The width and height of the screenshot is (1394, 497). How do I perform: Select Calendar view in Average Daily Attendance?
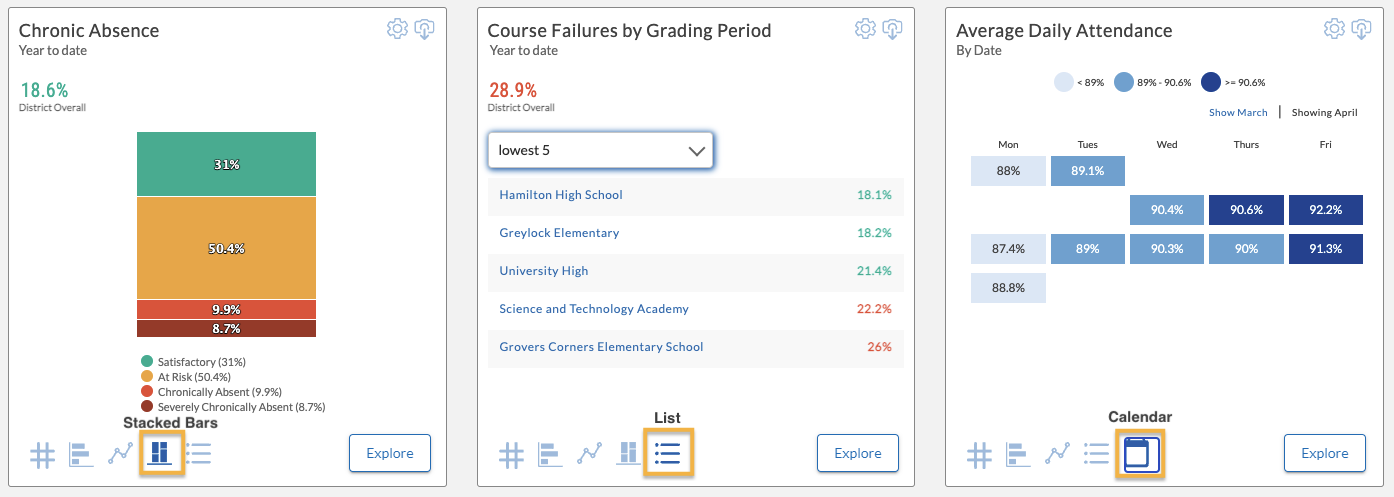1140,454
